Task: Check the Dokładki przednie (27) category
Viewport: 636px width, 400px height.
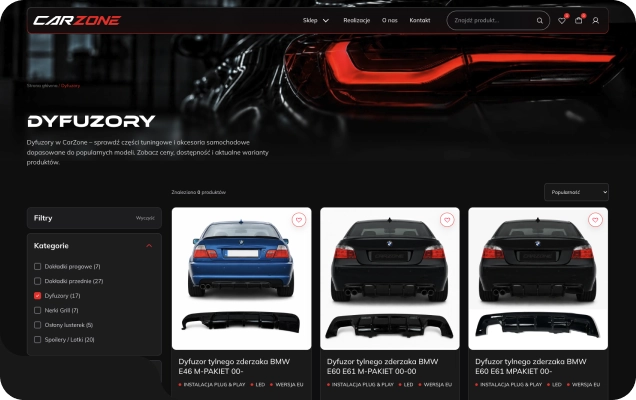Action: (37, 281)
